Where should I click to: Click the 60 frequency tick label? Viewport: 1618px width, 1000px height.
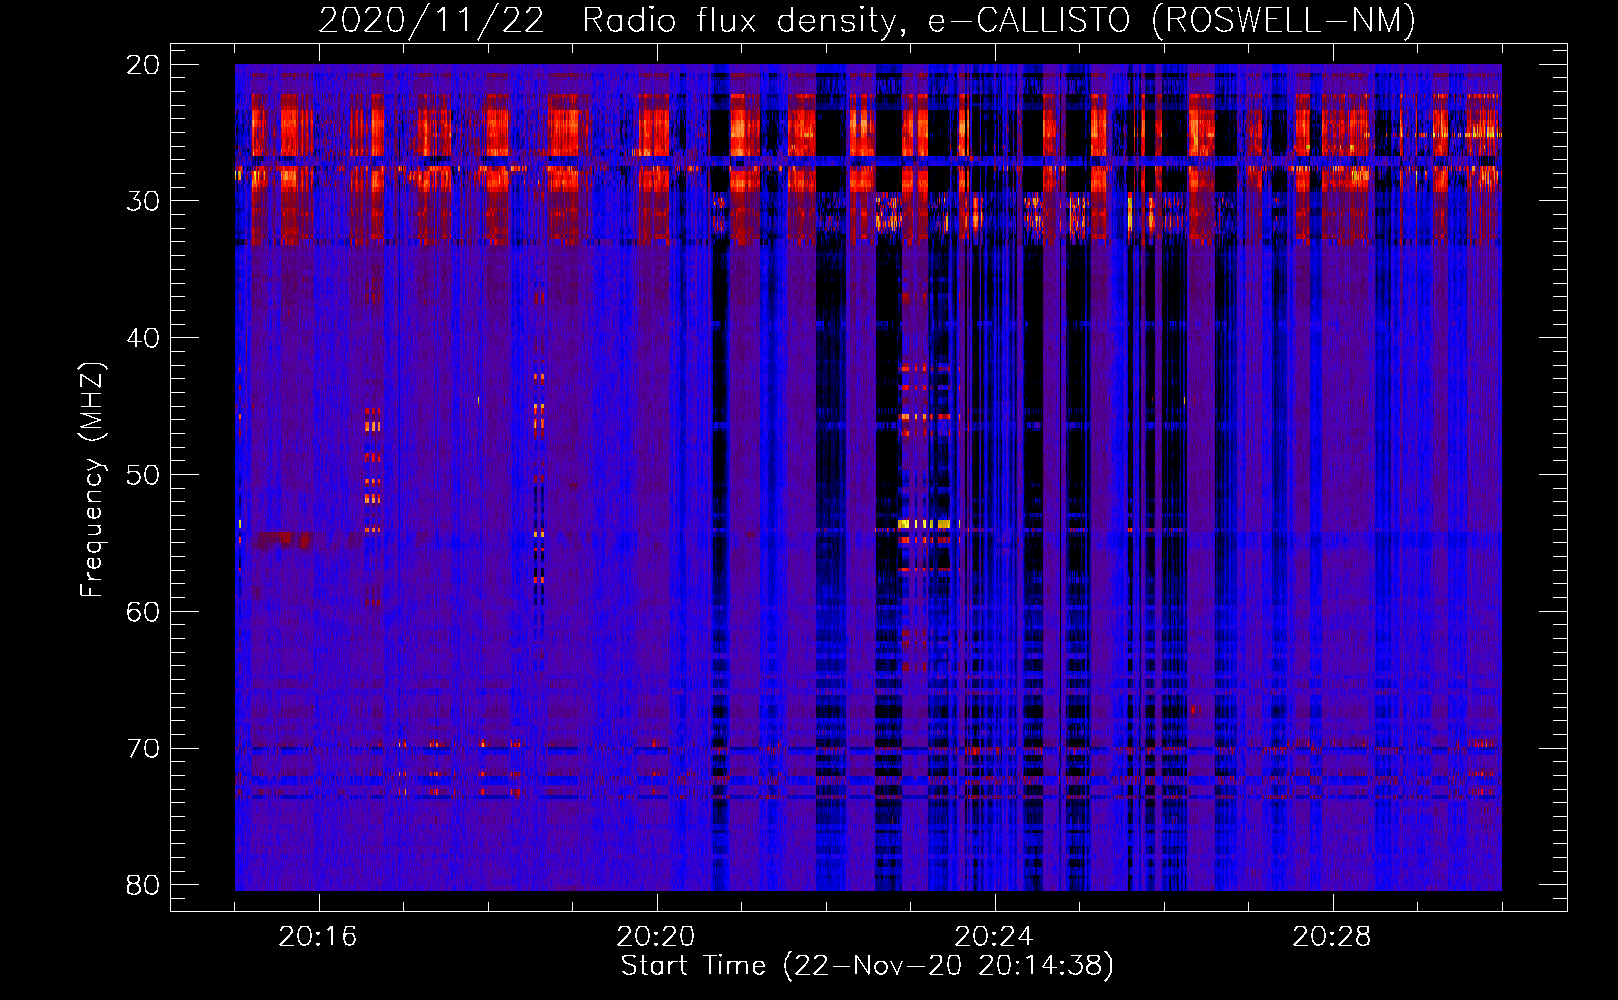pyautogui.click(x=144, y=612)
